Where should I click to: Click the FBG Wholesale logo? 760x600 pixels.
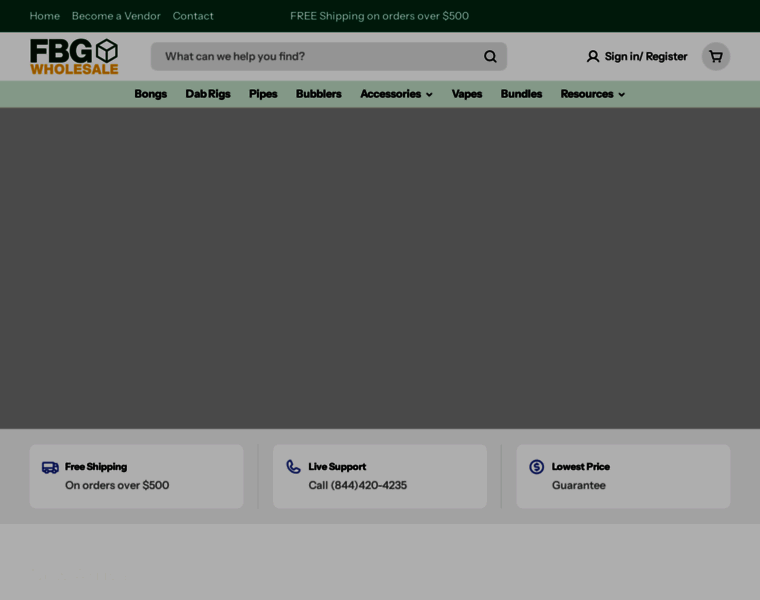pos(74,57)
